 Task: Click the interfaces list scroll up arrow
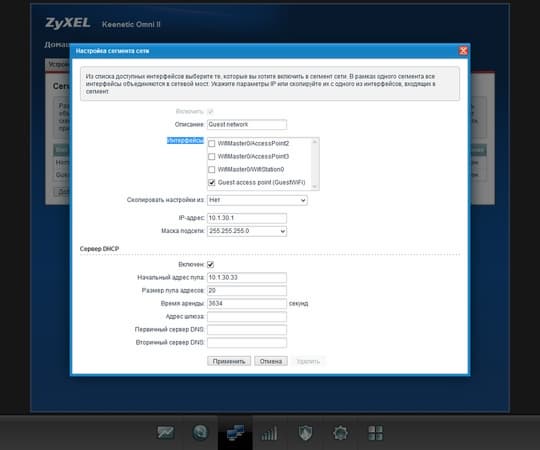point(314,142)
